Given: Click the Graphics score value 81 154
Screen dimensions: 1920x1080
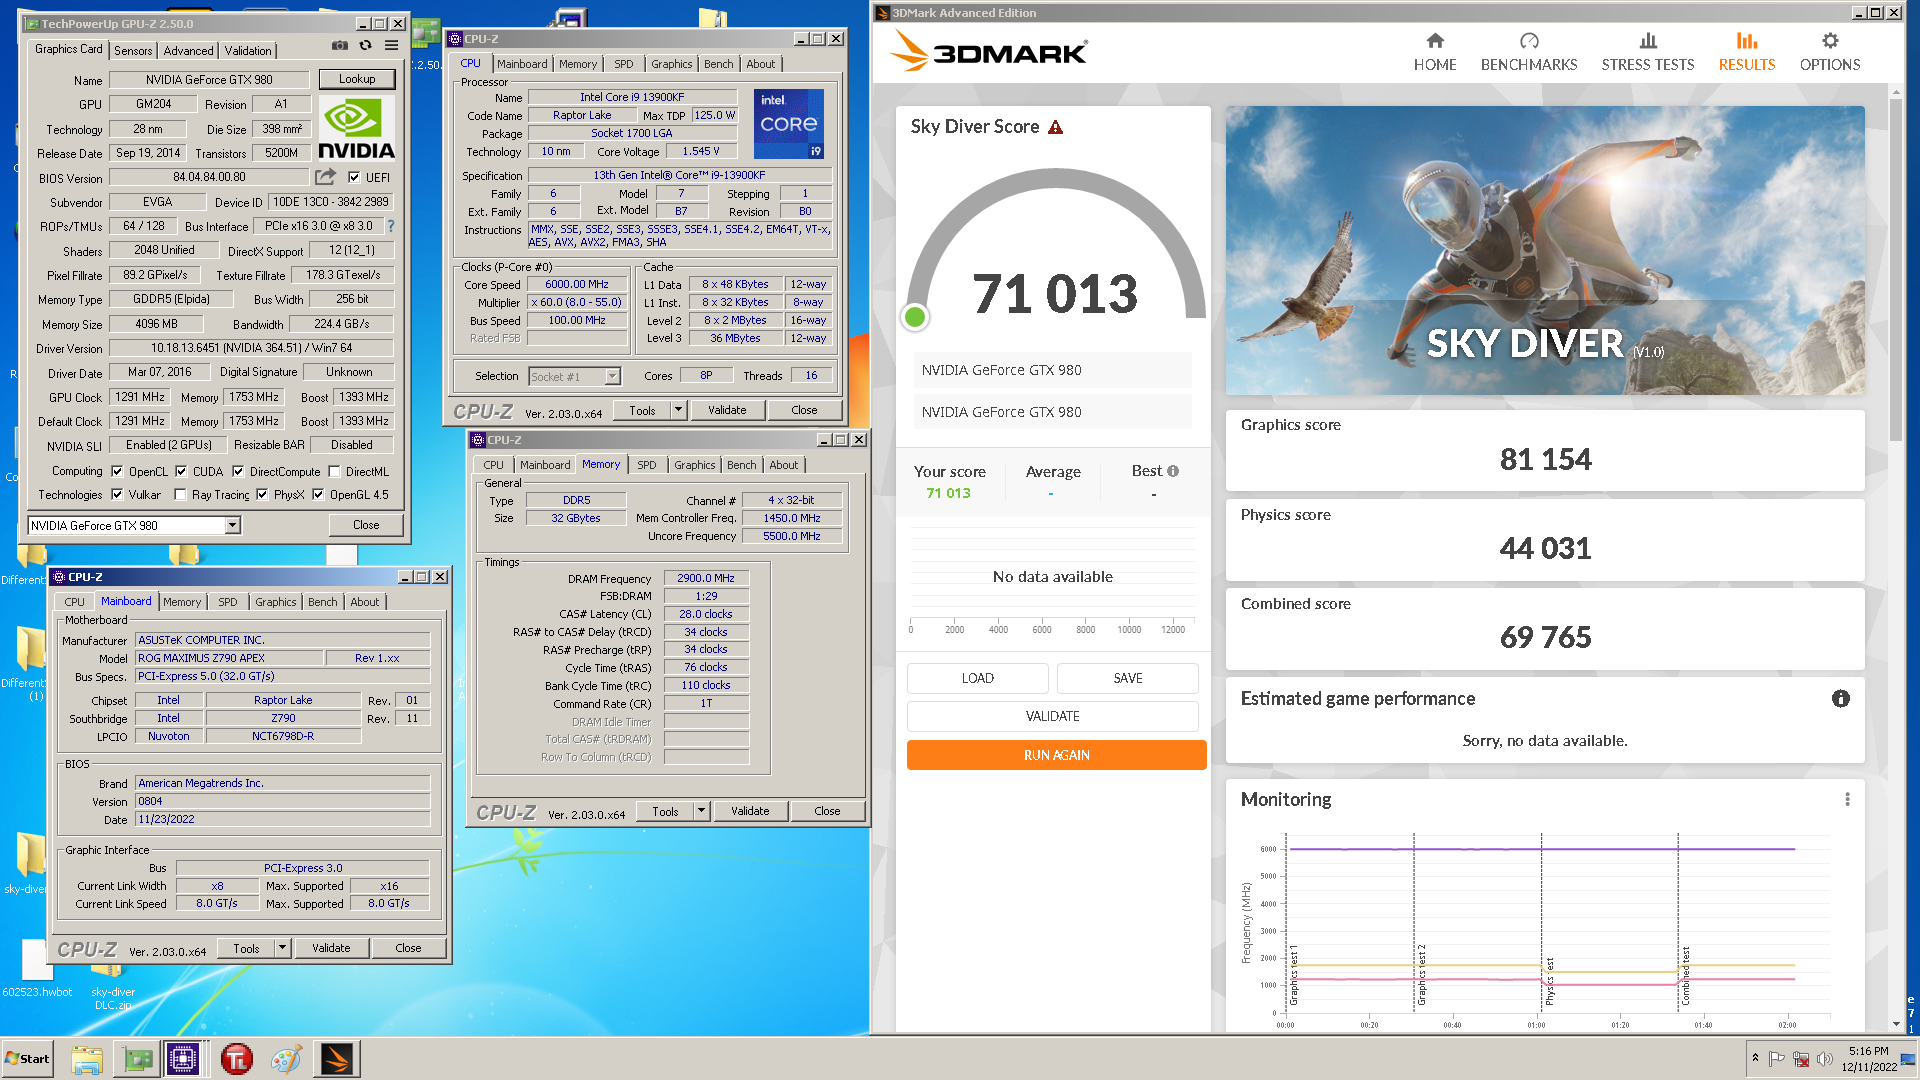Looking at the screenshot, I should (1545, 459).
